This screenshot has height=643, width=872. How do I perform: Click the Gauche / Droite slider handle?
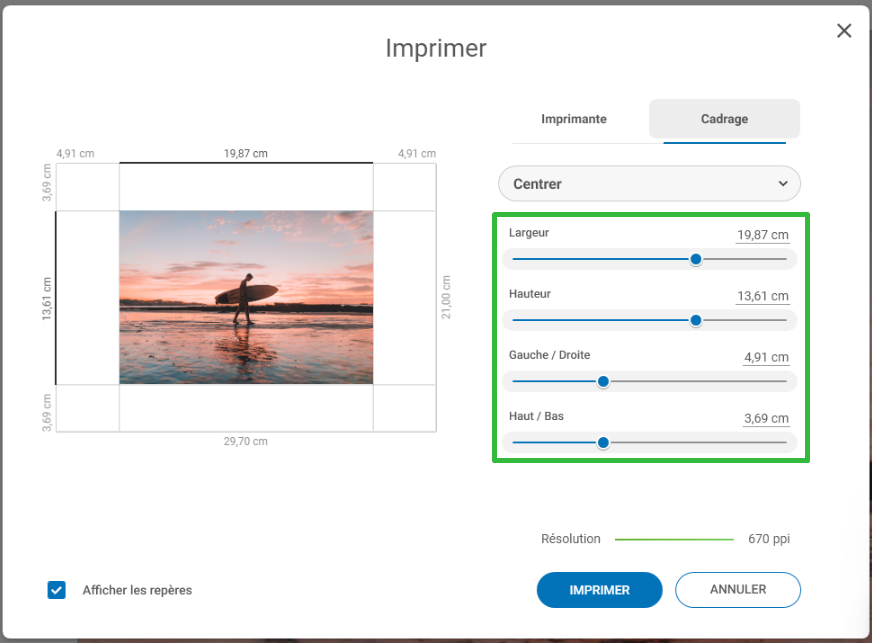coord(603,382)
